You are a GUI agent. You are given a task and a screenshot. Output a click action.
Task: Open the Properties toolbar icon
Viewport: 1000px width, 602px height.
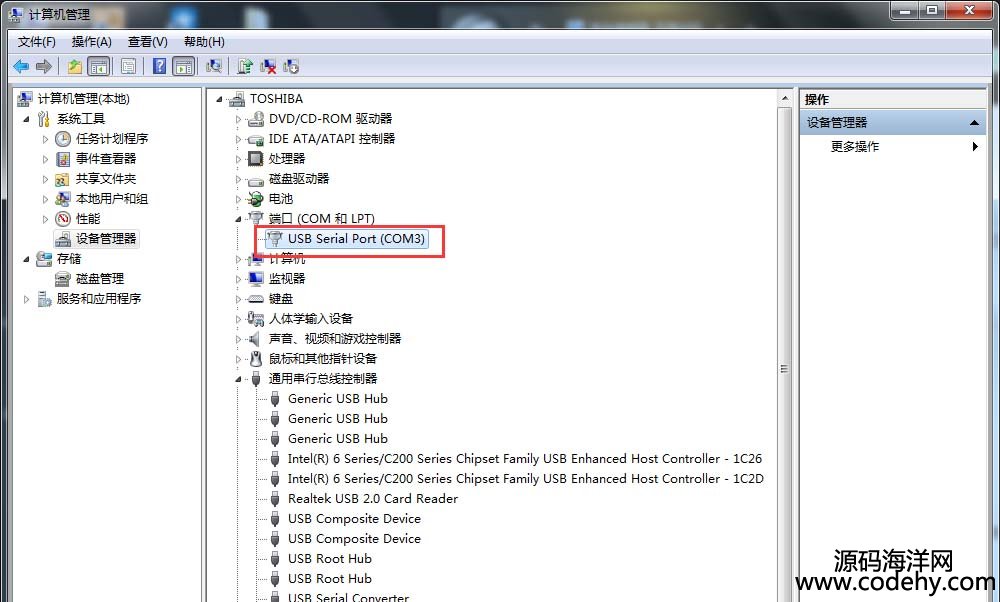[x=128, y=66]
